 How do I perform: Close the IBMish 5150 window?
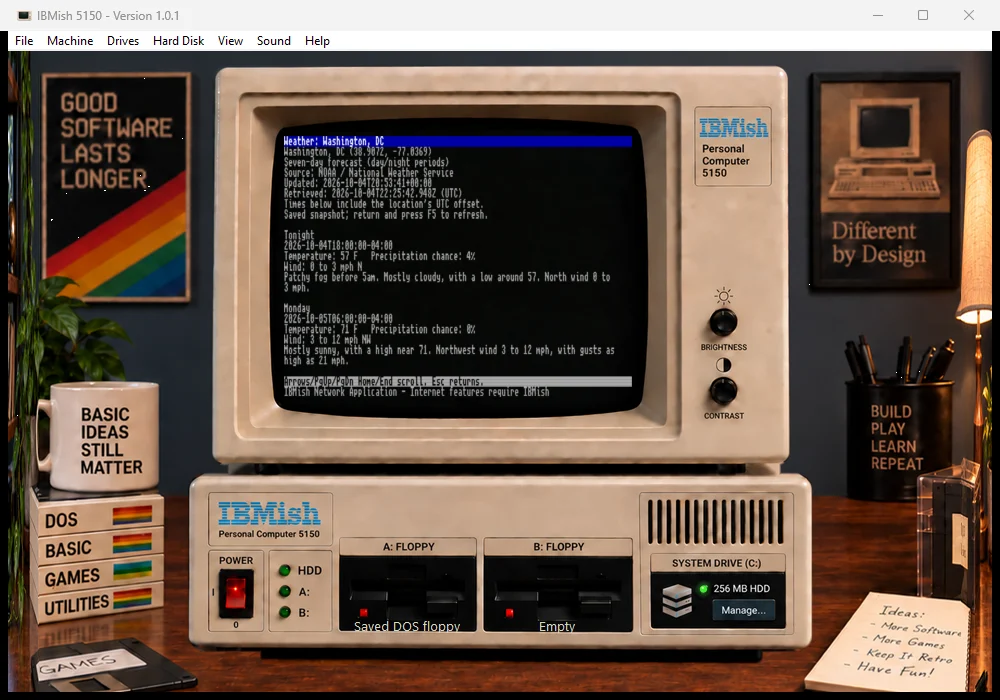click(969, 15)
